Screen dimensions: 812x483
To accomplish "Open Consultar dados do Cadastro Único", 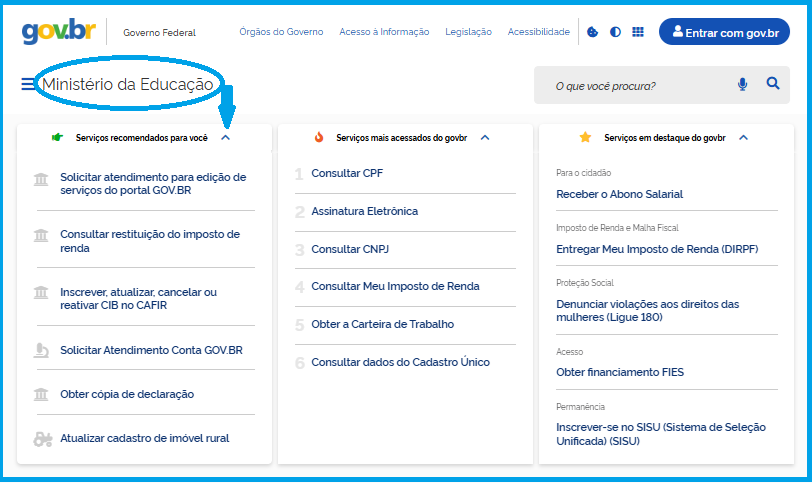I will [x=400, y=362].
